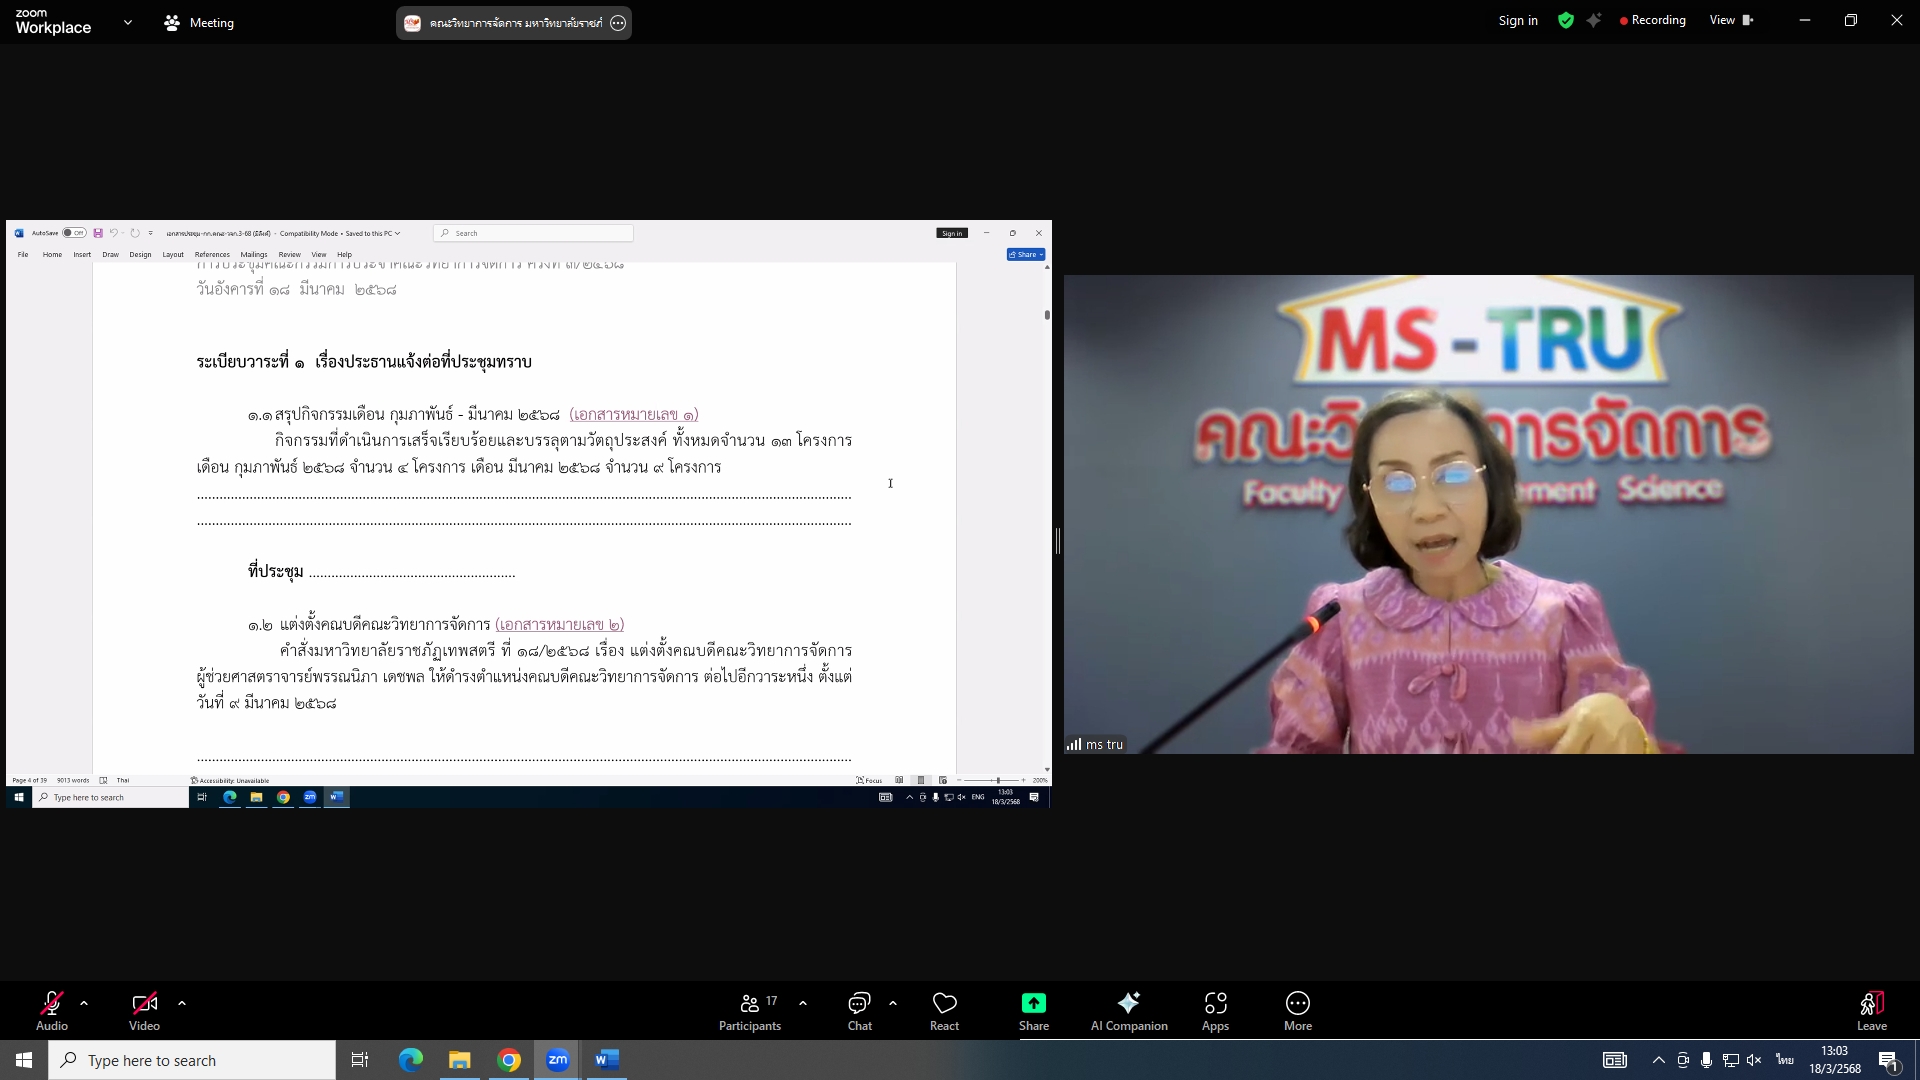Switch to the Meeting tab
This screenshot has height=1080, width=1920.
(x=199, y=22)
